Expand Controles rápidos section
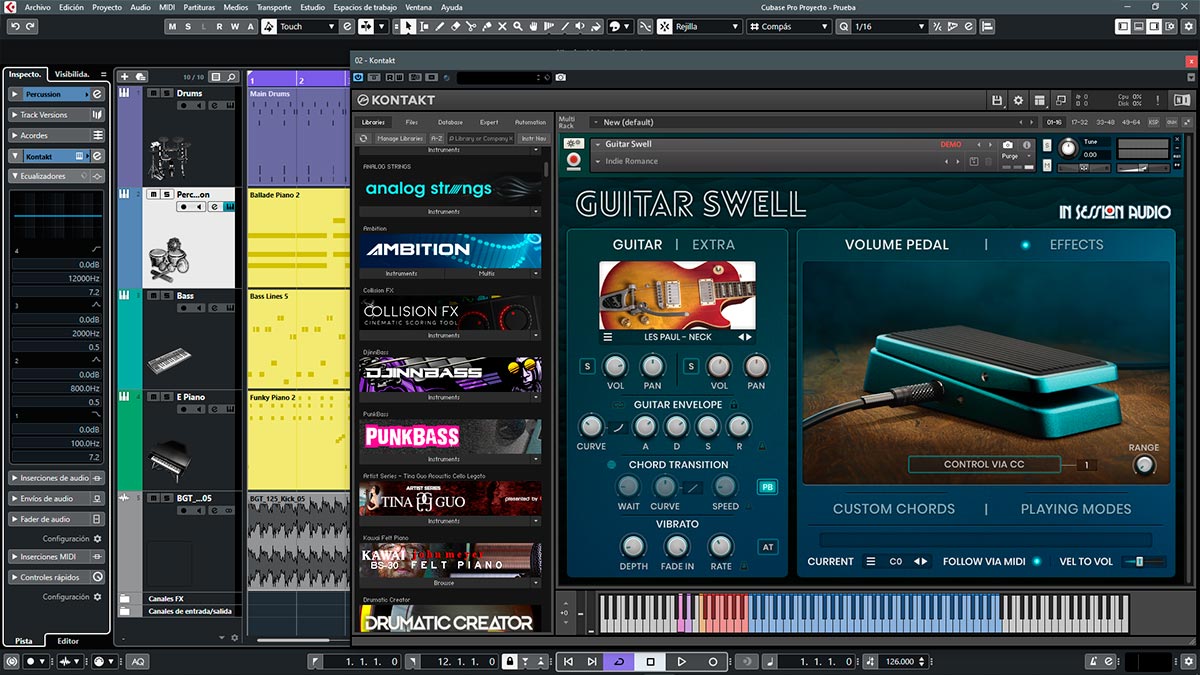Image resolution: width=1200 pixels, height=675 pixels. pyautogui.click(x=56, y=577)
